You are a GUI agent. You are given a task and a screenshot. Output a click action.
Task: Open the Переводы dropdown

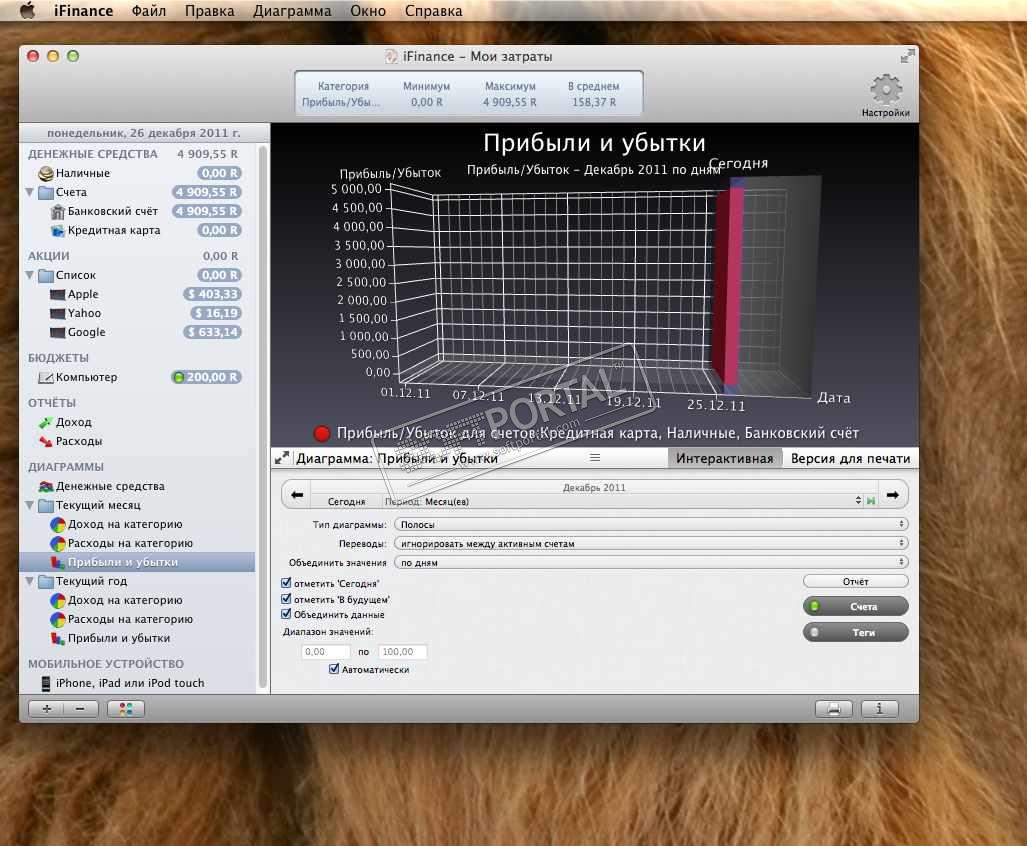tap(651, 543)
